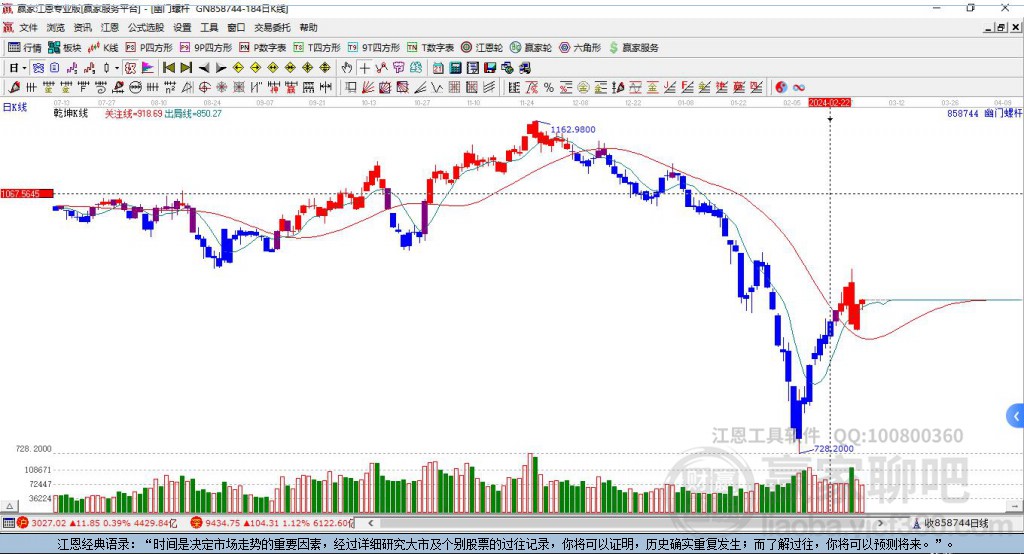Screen dimensions: 1024x554
Task: Open the 江恩 menu
Action: pos(110,27)
